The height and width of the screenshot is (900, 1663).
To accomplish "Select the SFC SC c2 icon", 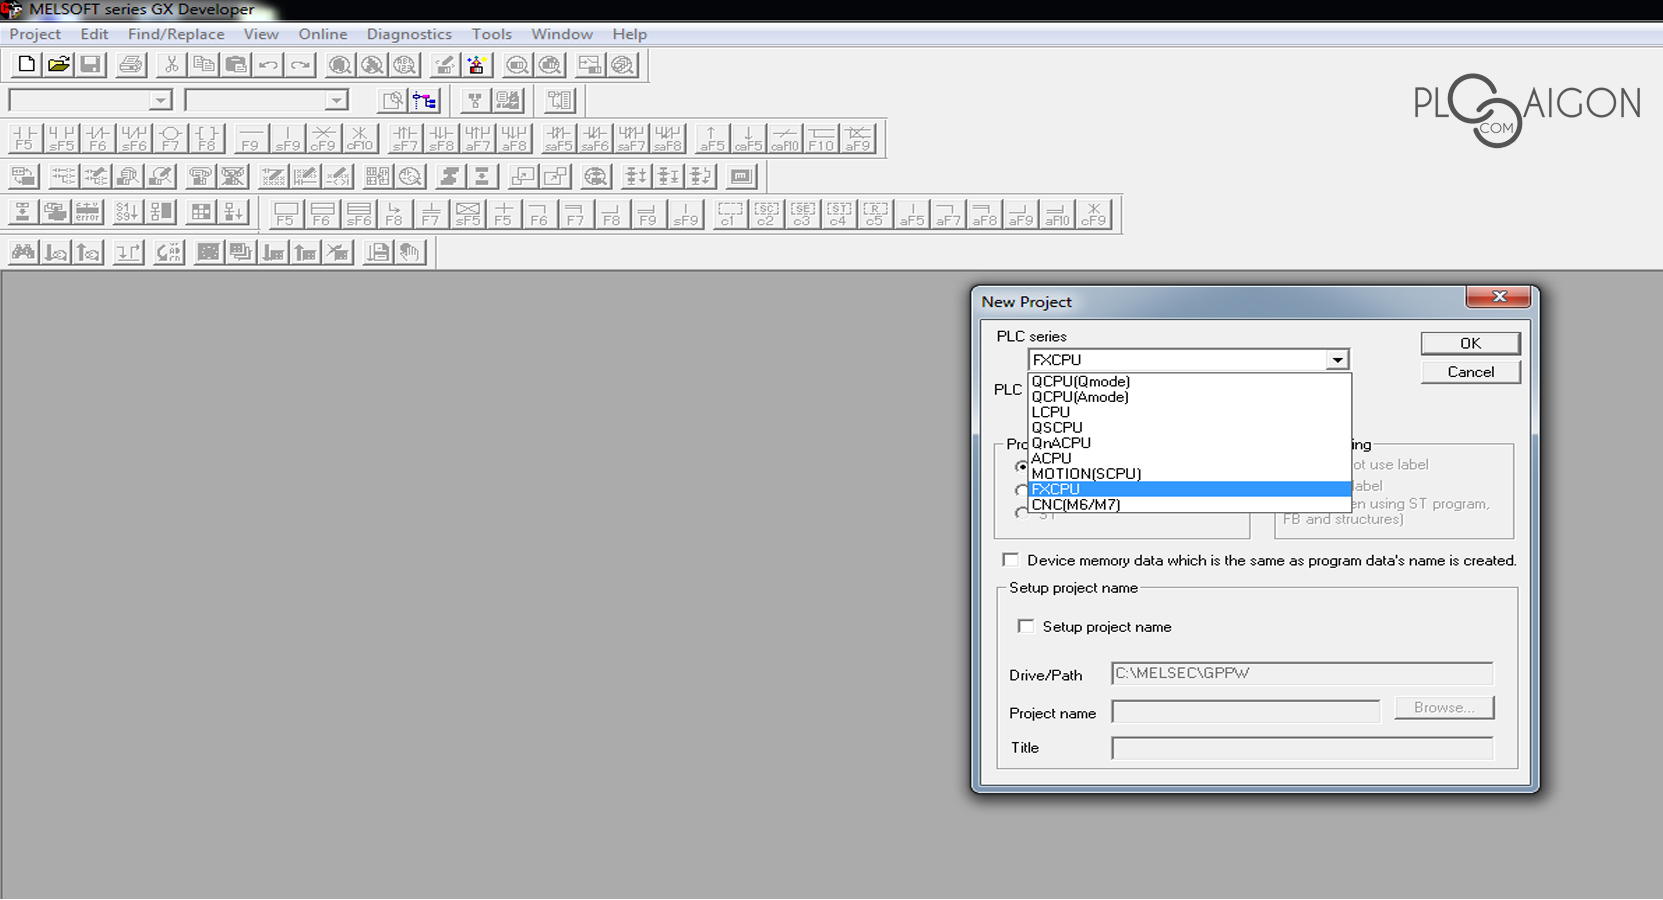I will click(766, 214).
